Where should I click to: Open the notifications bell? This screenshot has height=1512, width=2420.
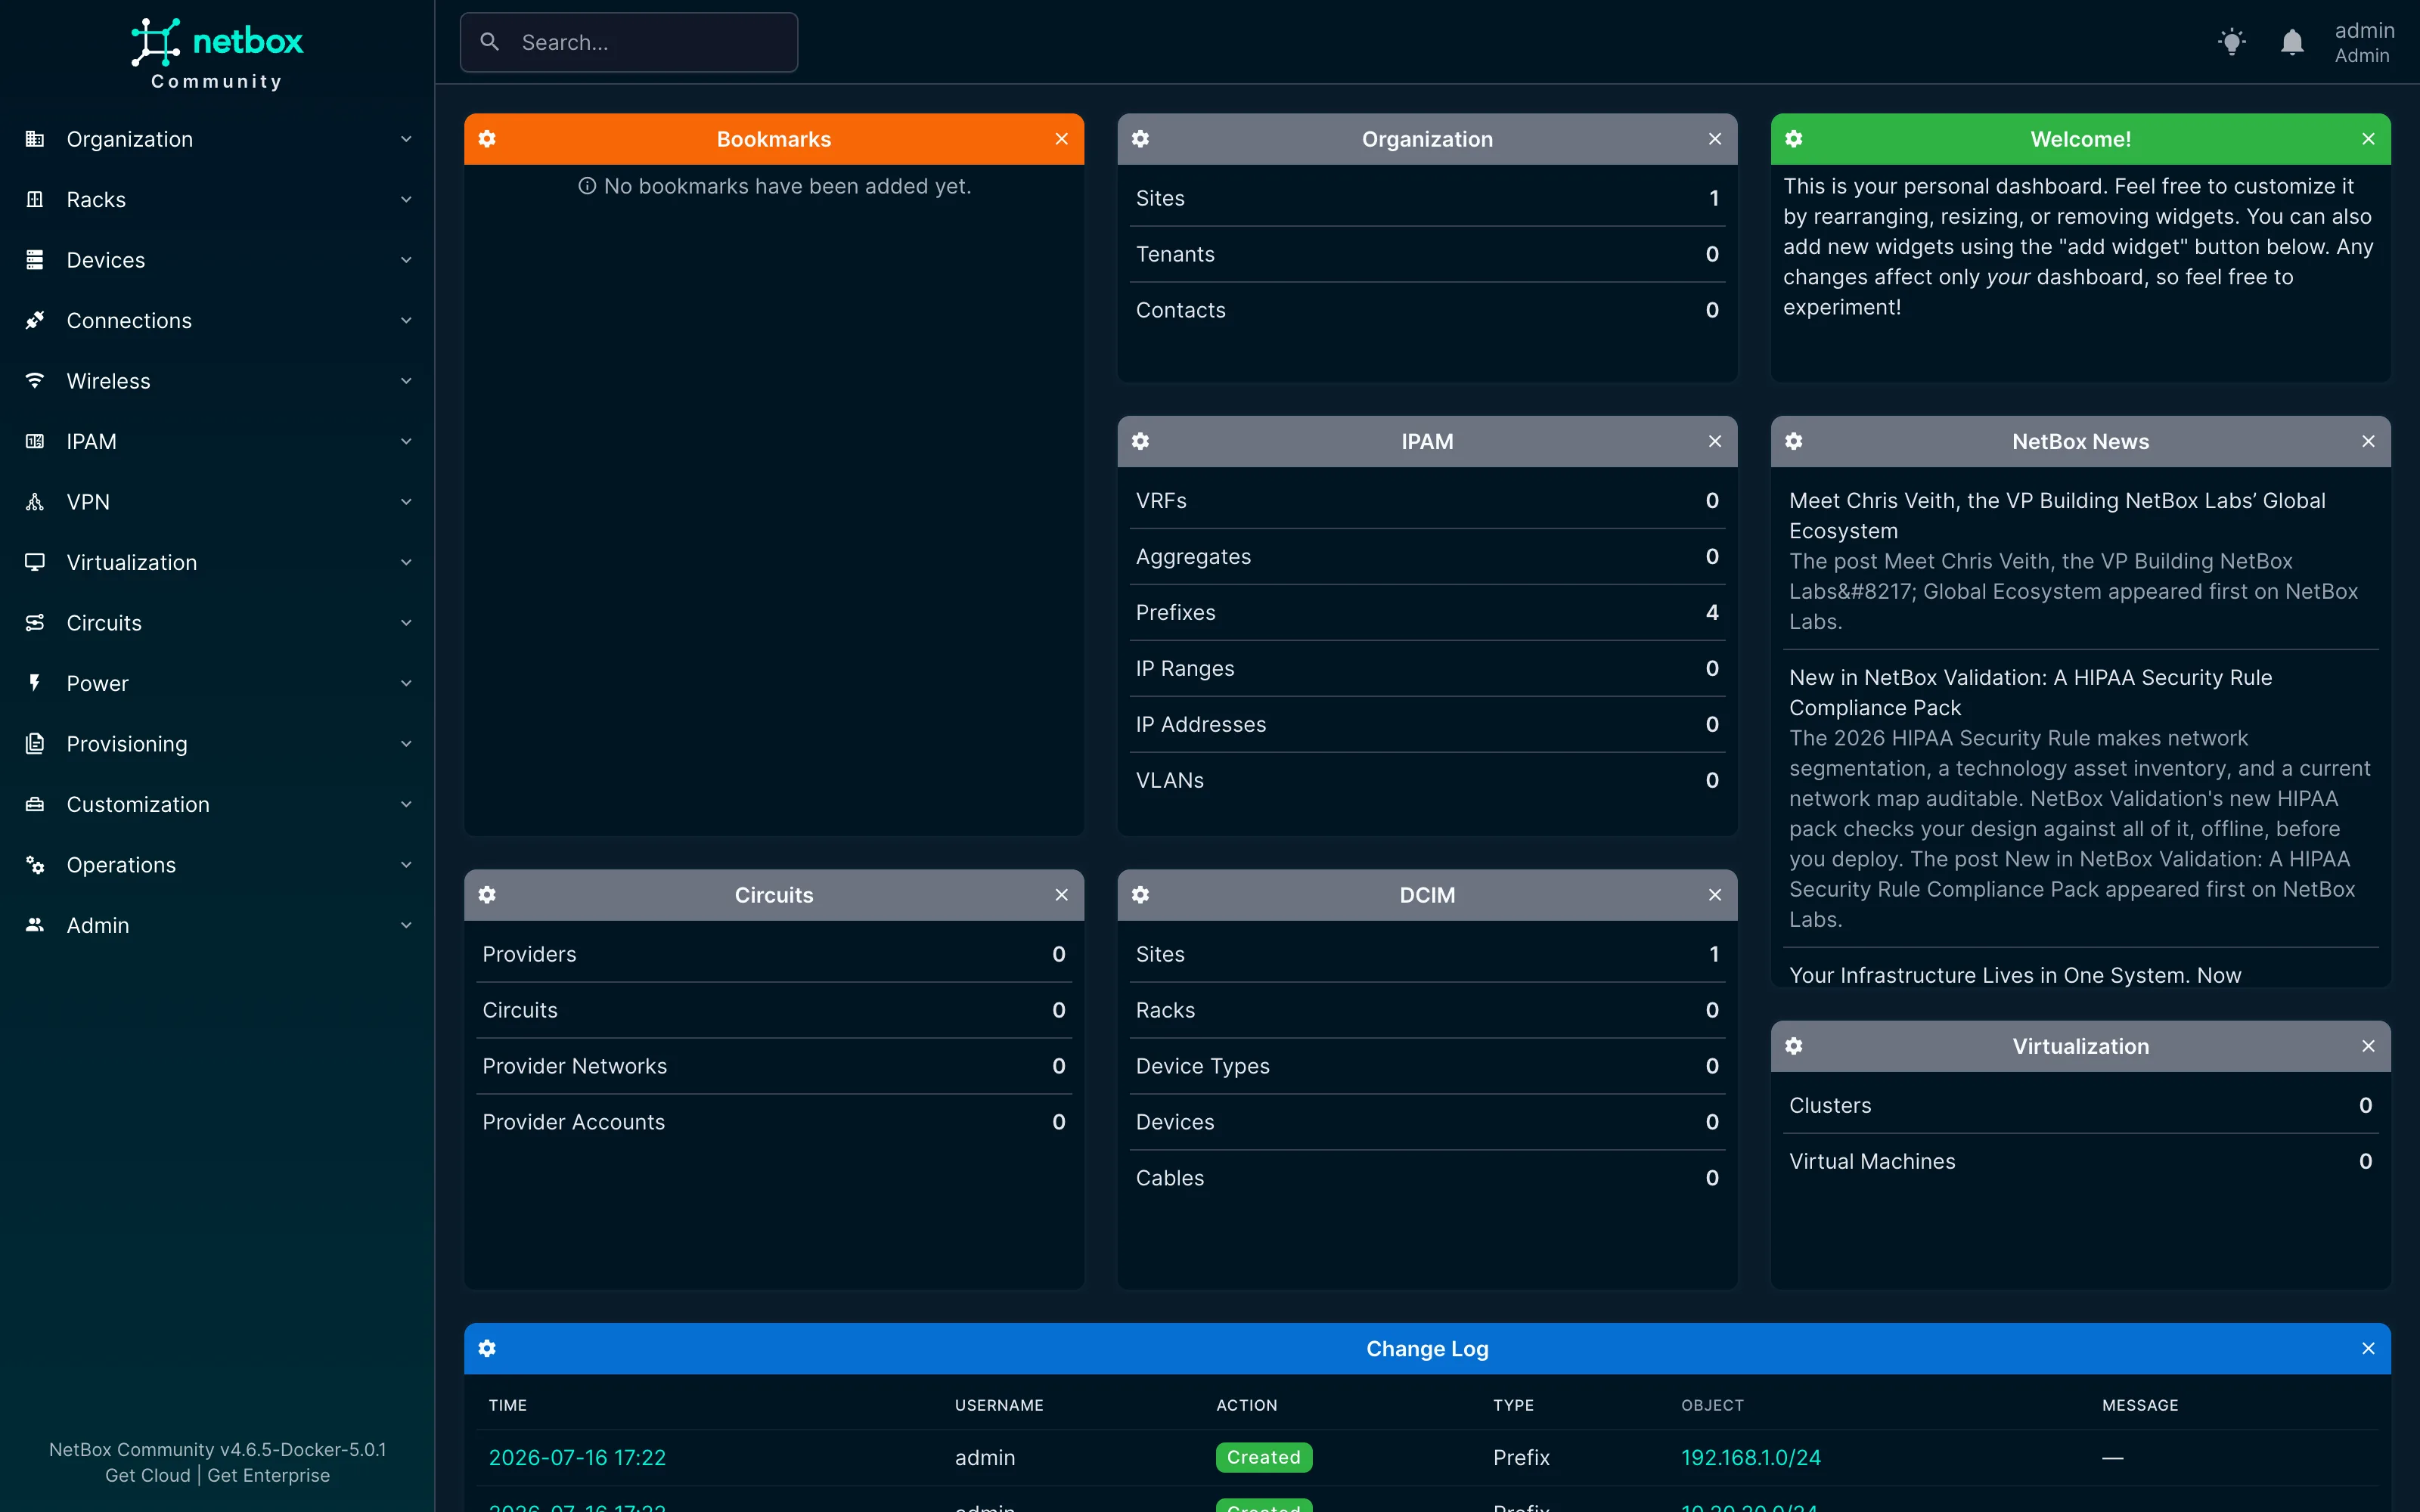coord(2292,42)
